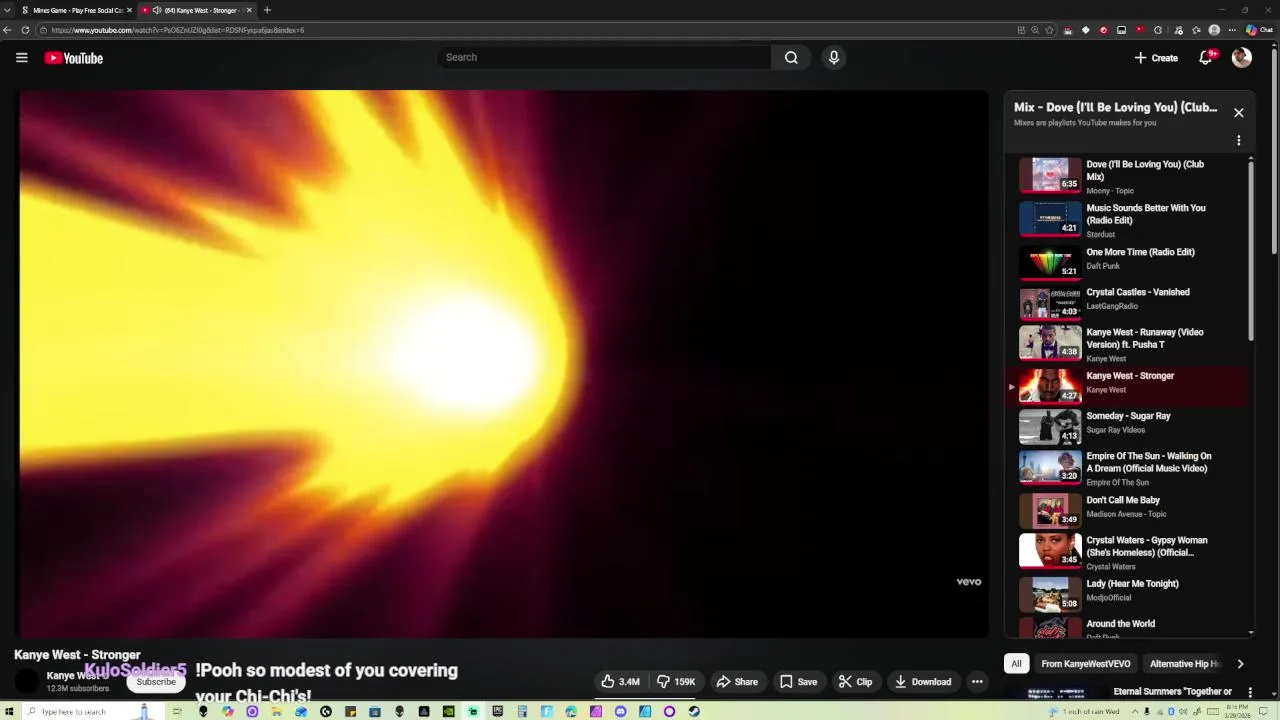This screenshot has width=1280, height=720.
Task: Toggle Subscribe to Kanye West channel
Action: [x=156, y=682]
